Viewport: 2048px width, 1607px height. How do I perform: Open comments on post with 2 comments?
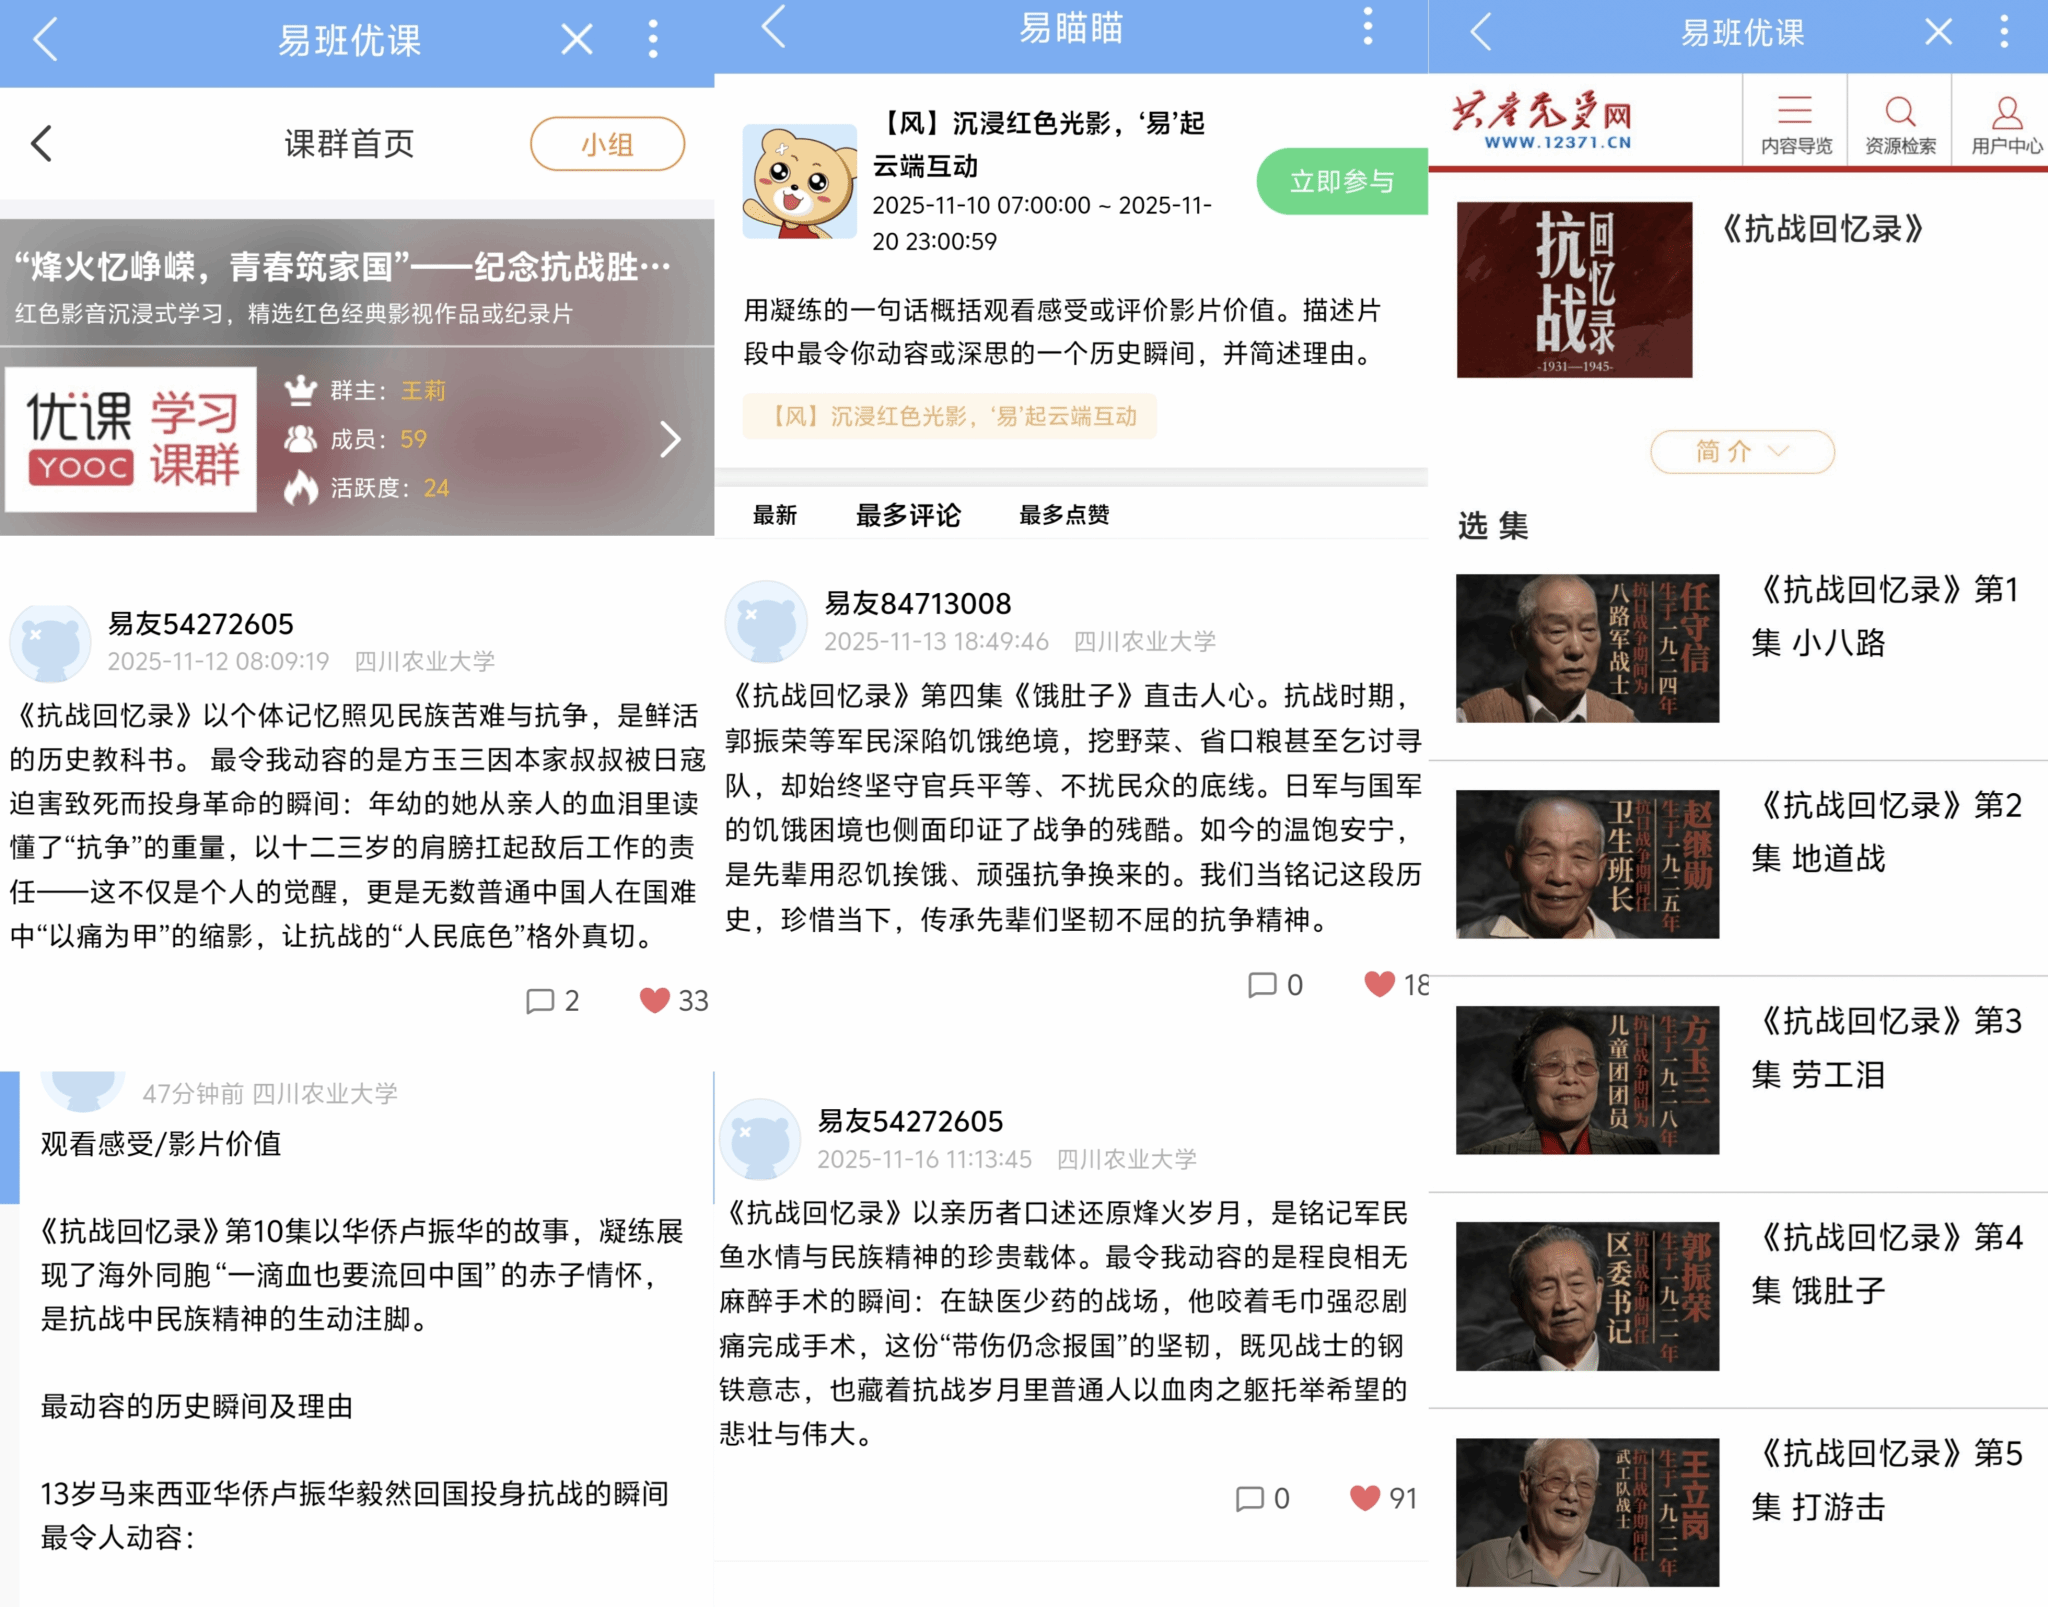tap(541, 1000)
